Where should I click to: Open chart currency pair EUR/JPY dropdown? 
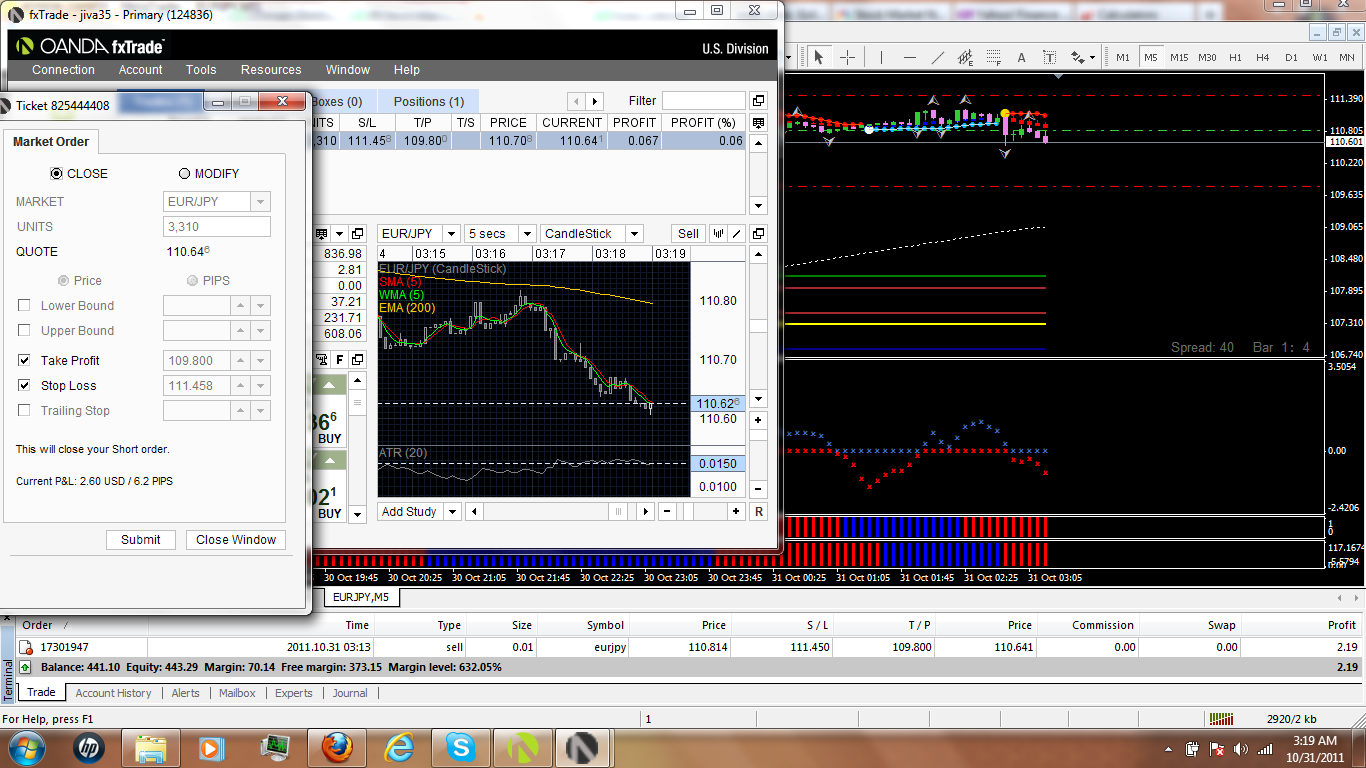(451, 233)
